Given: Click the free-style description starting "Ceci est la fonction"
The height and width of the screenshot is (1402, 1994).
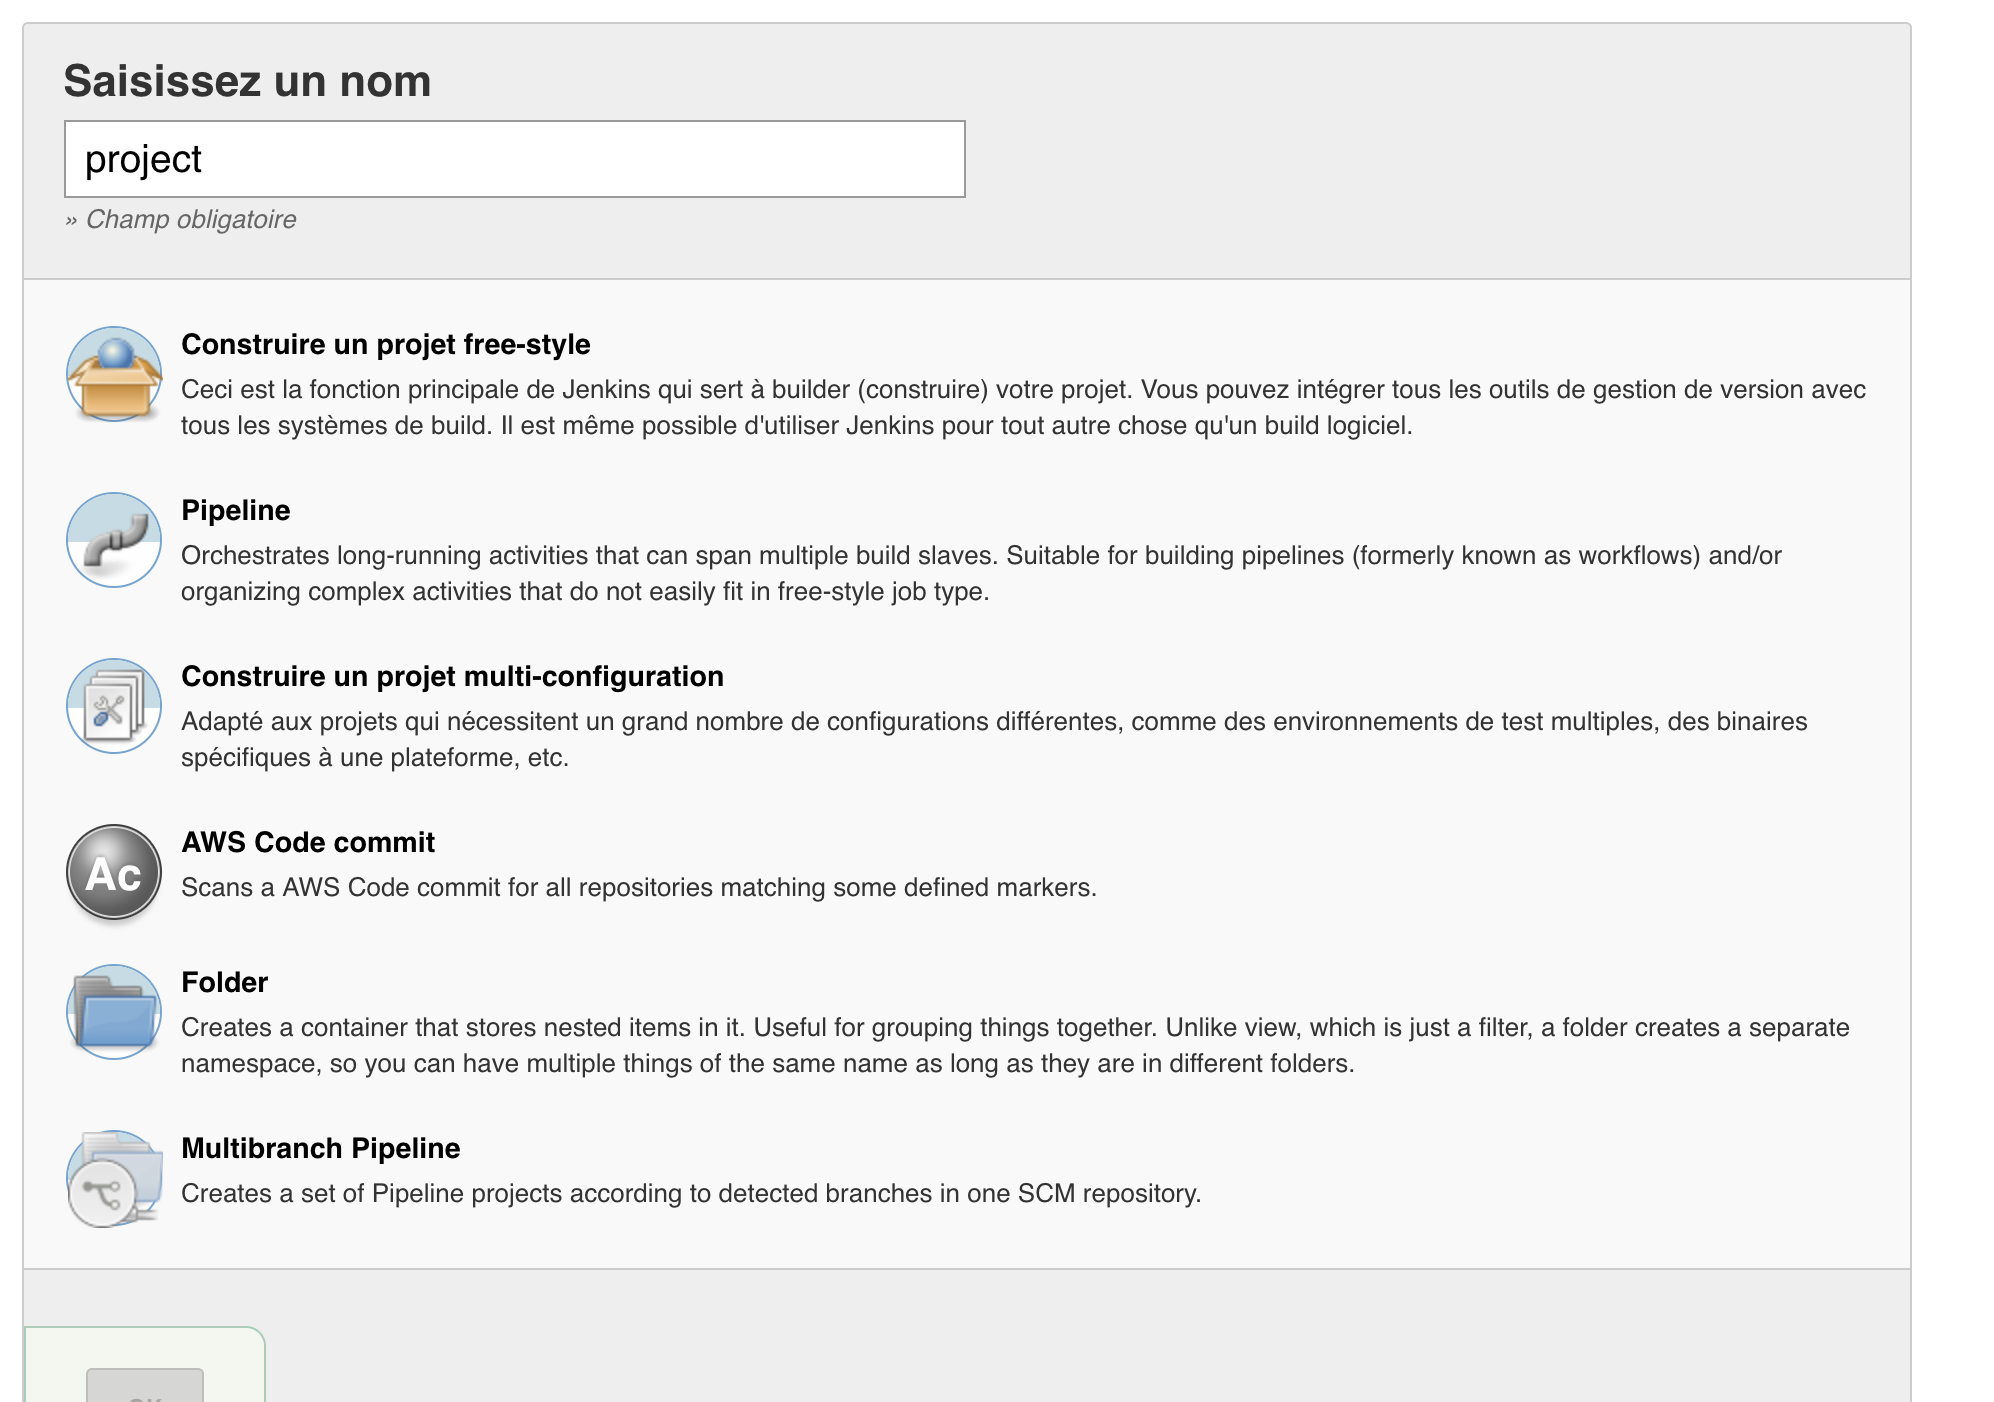Looking at the screenshot, I should tap(1022, 407).
